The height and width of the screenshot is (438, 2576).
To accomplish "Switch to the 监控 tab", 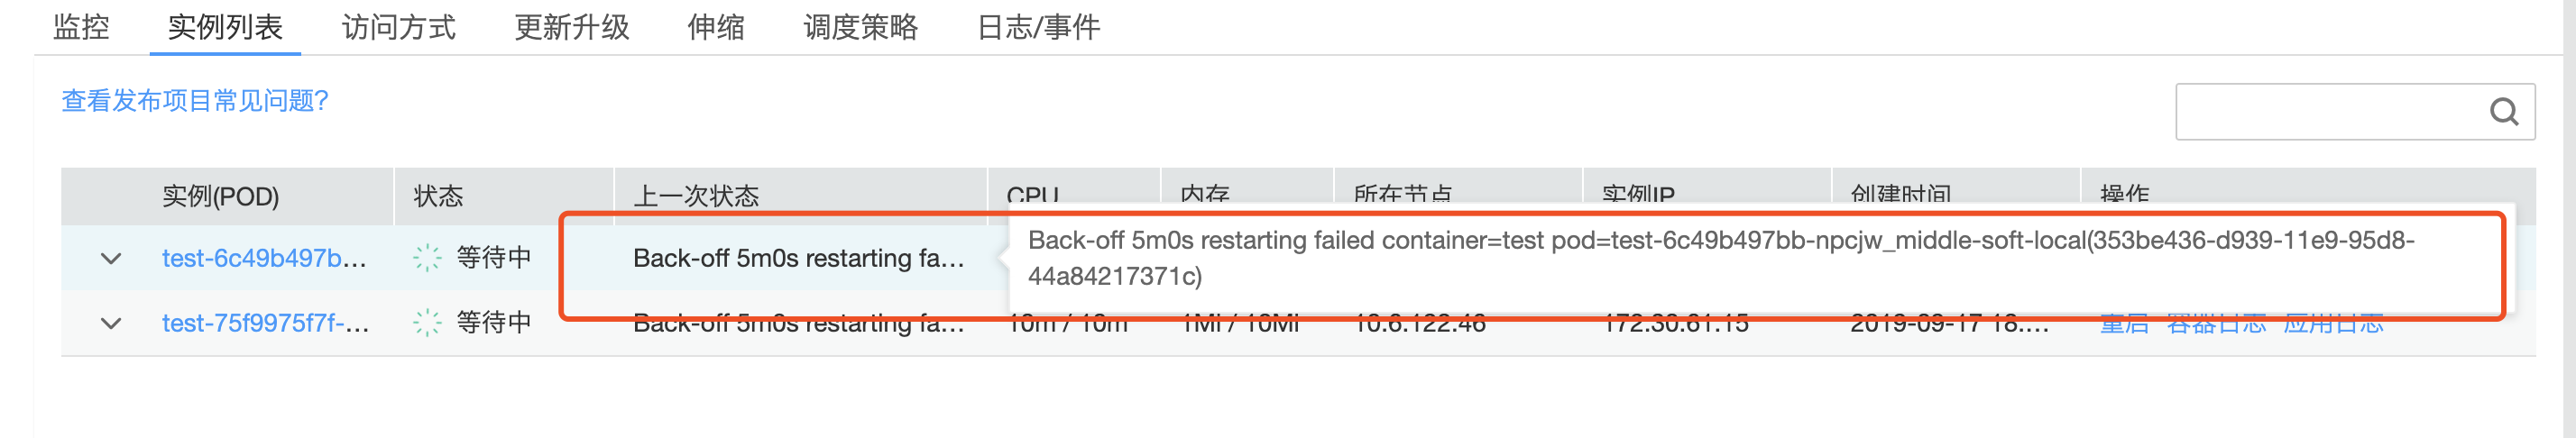I will 81,27.
